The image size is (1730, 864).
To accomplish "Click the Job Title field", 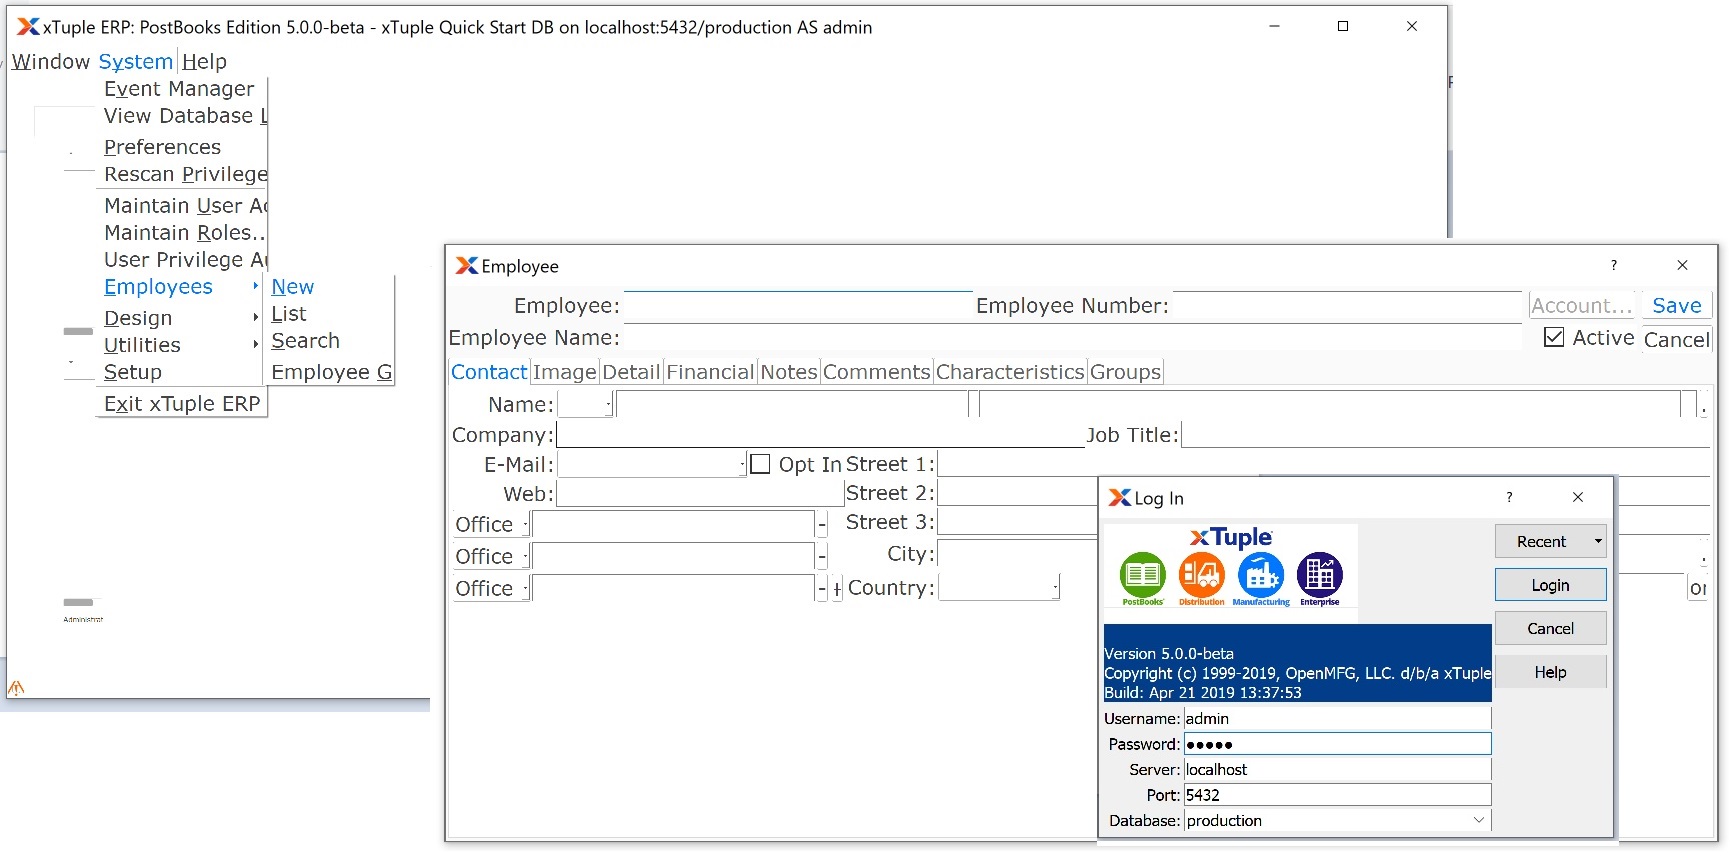I will 1446,435.
